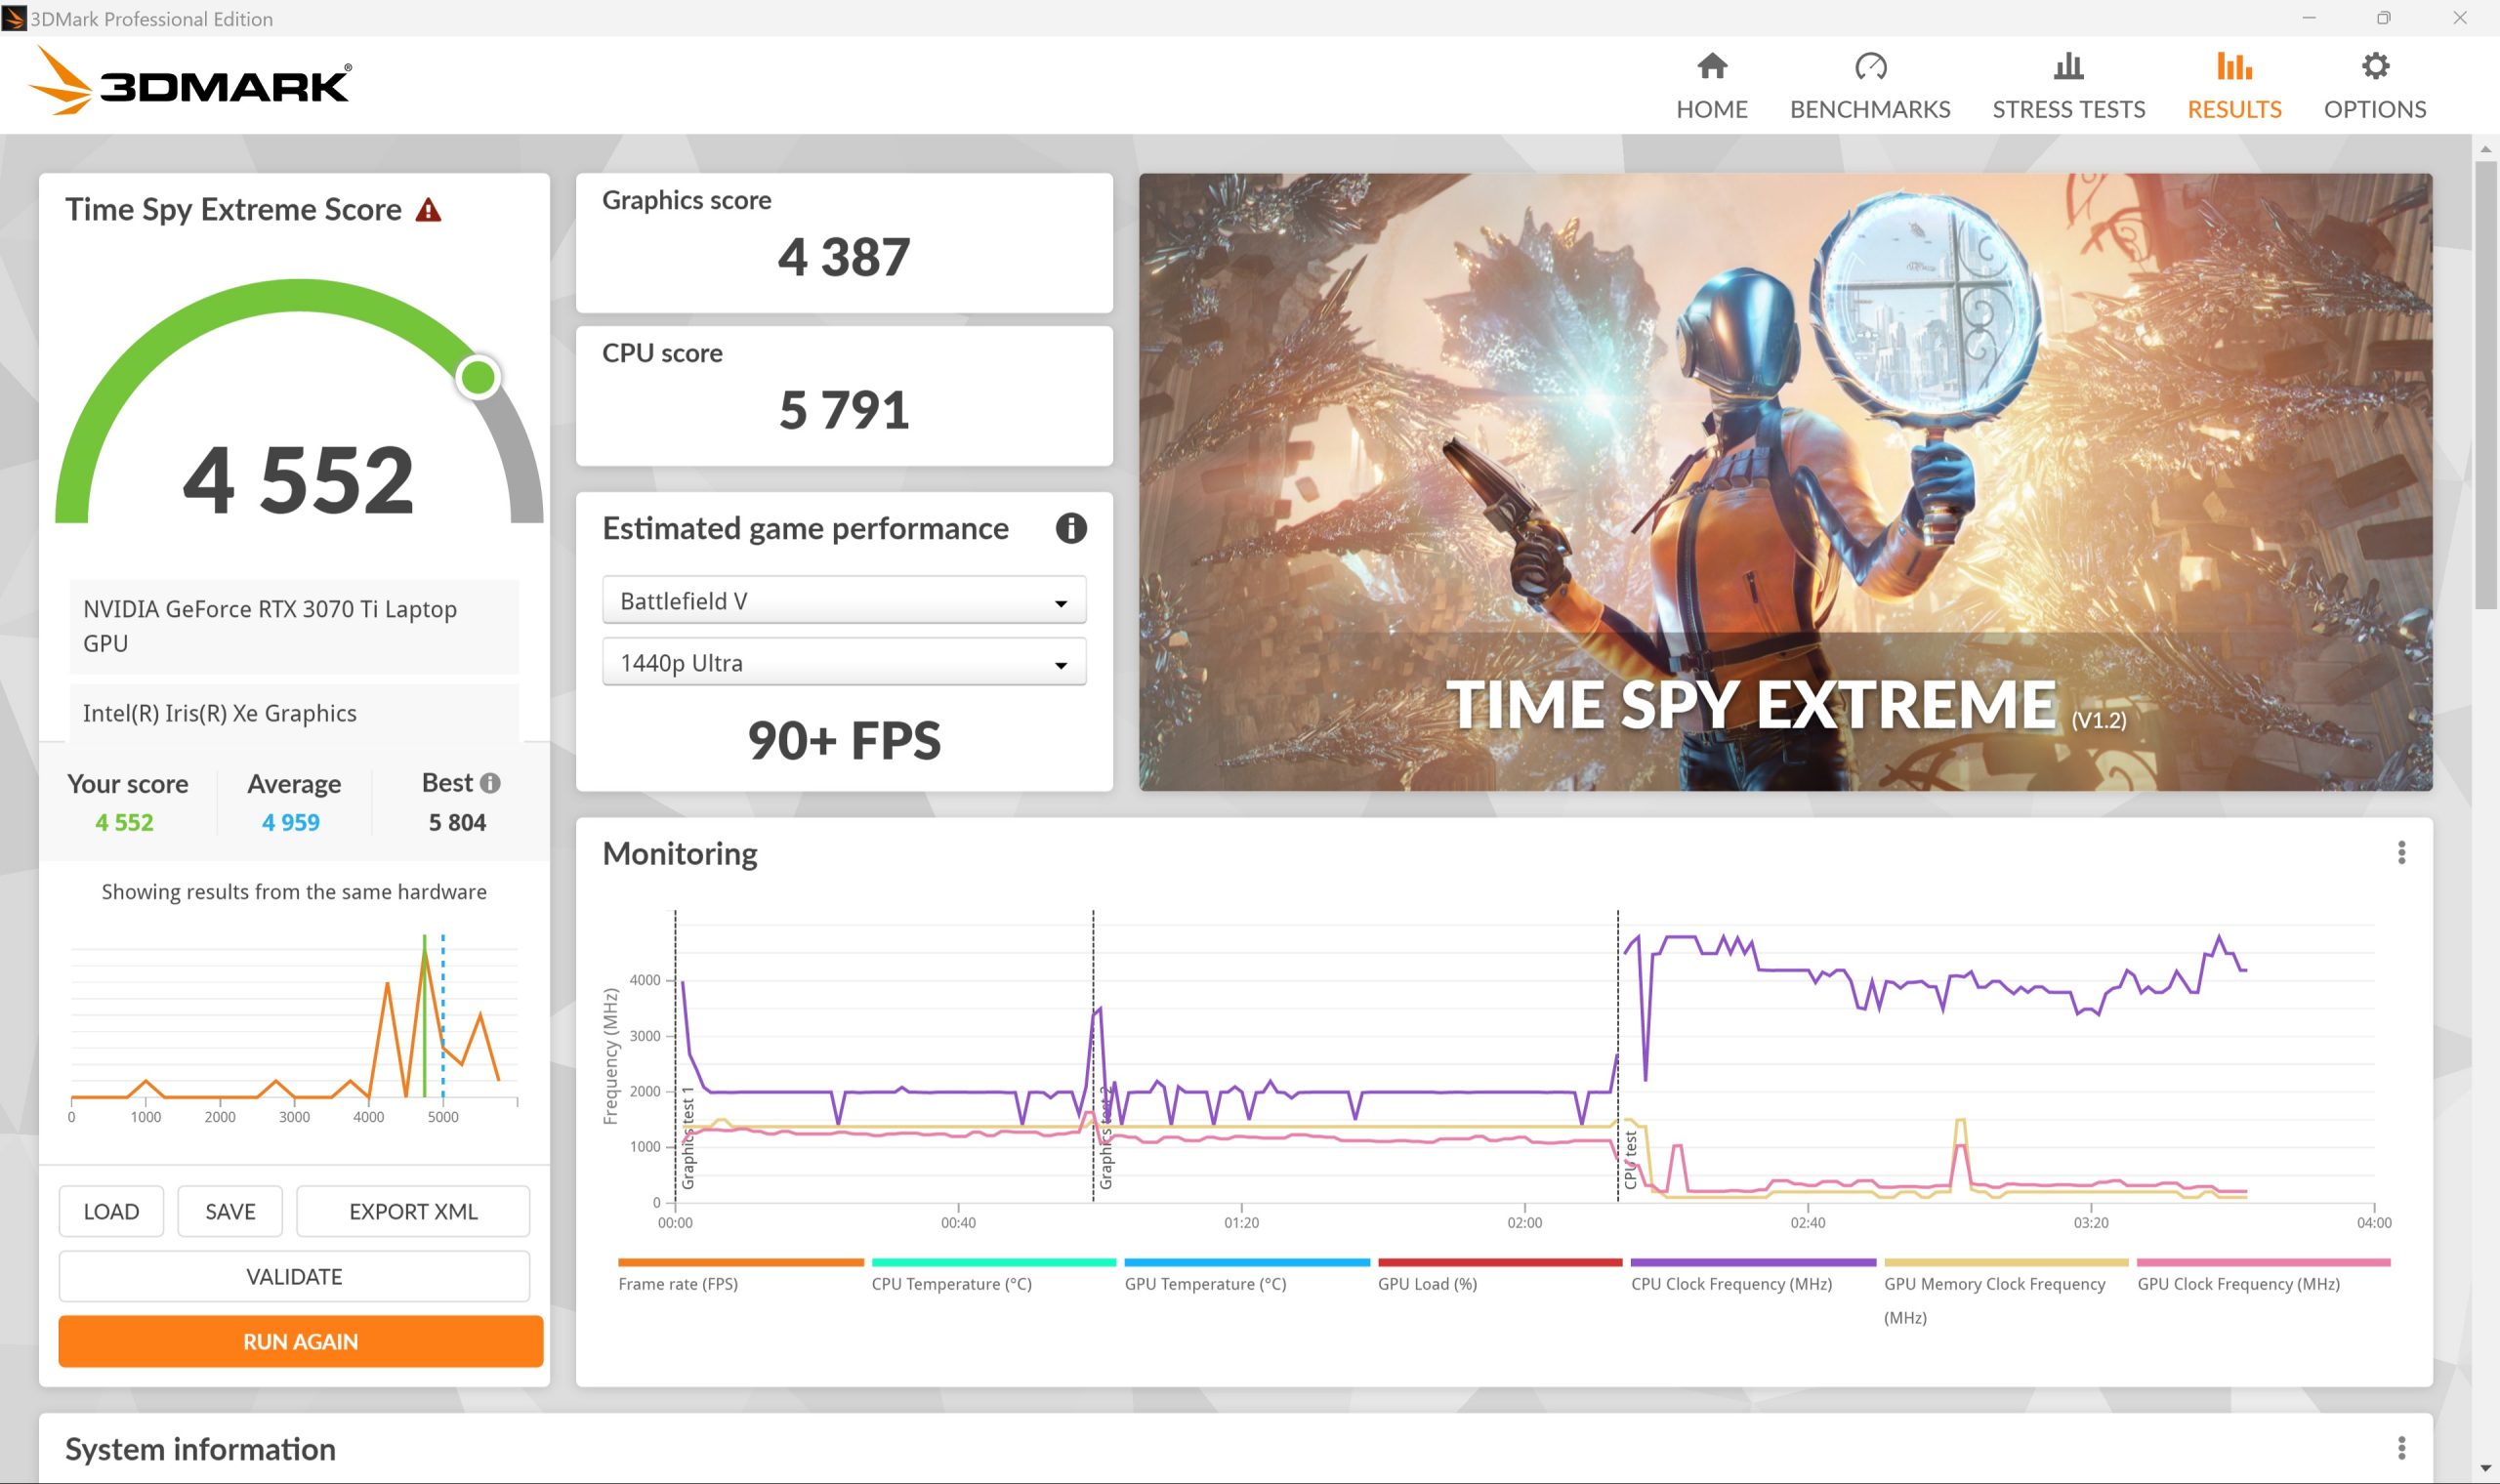
Task: Open Options using the gear icon
Action: point(2374,67)
